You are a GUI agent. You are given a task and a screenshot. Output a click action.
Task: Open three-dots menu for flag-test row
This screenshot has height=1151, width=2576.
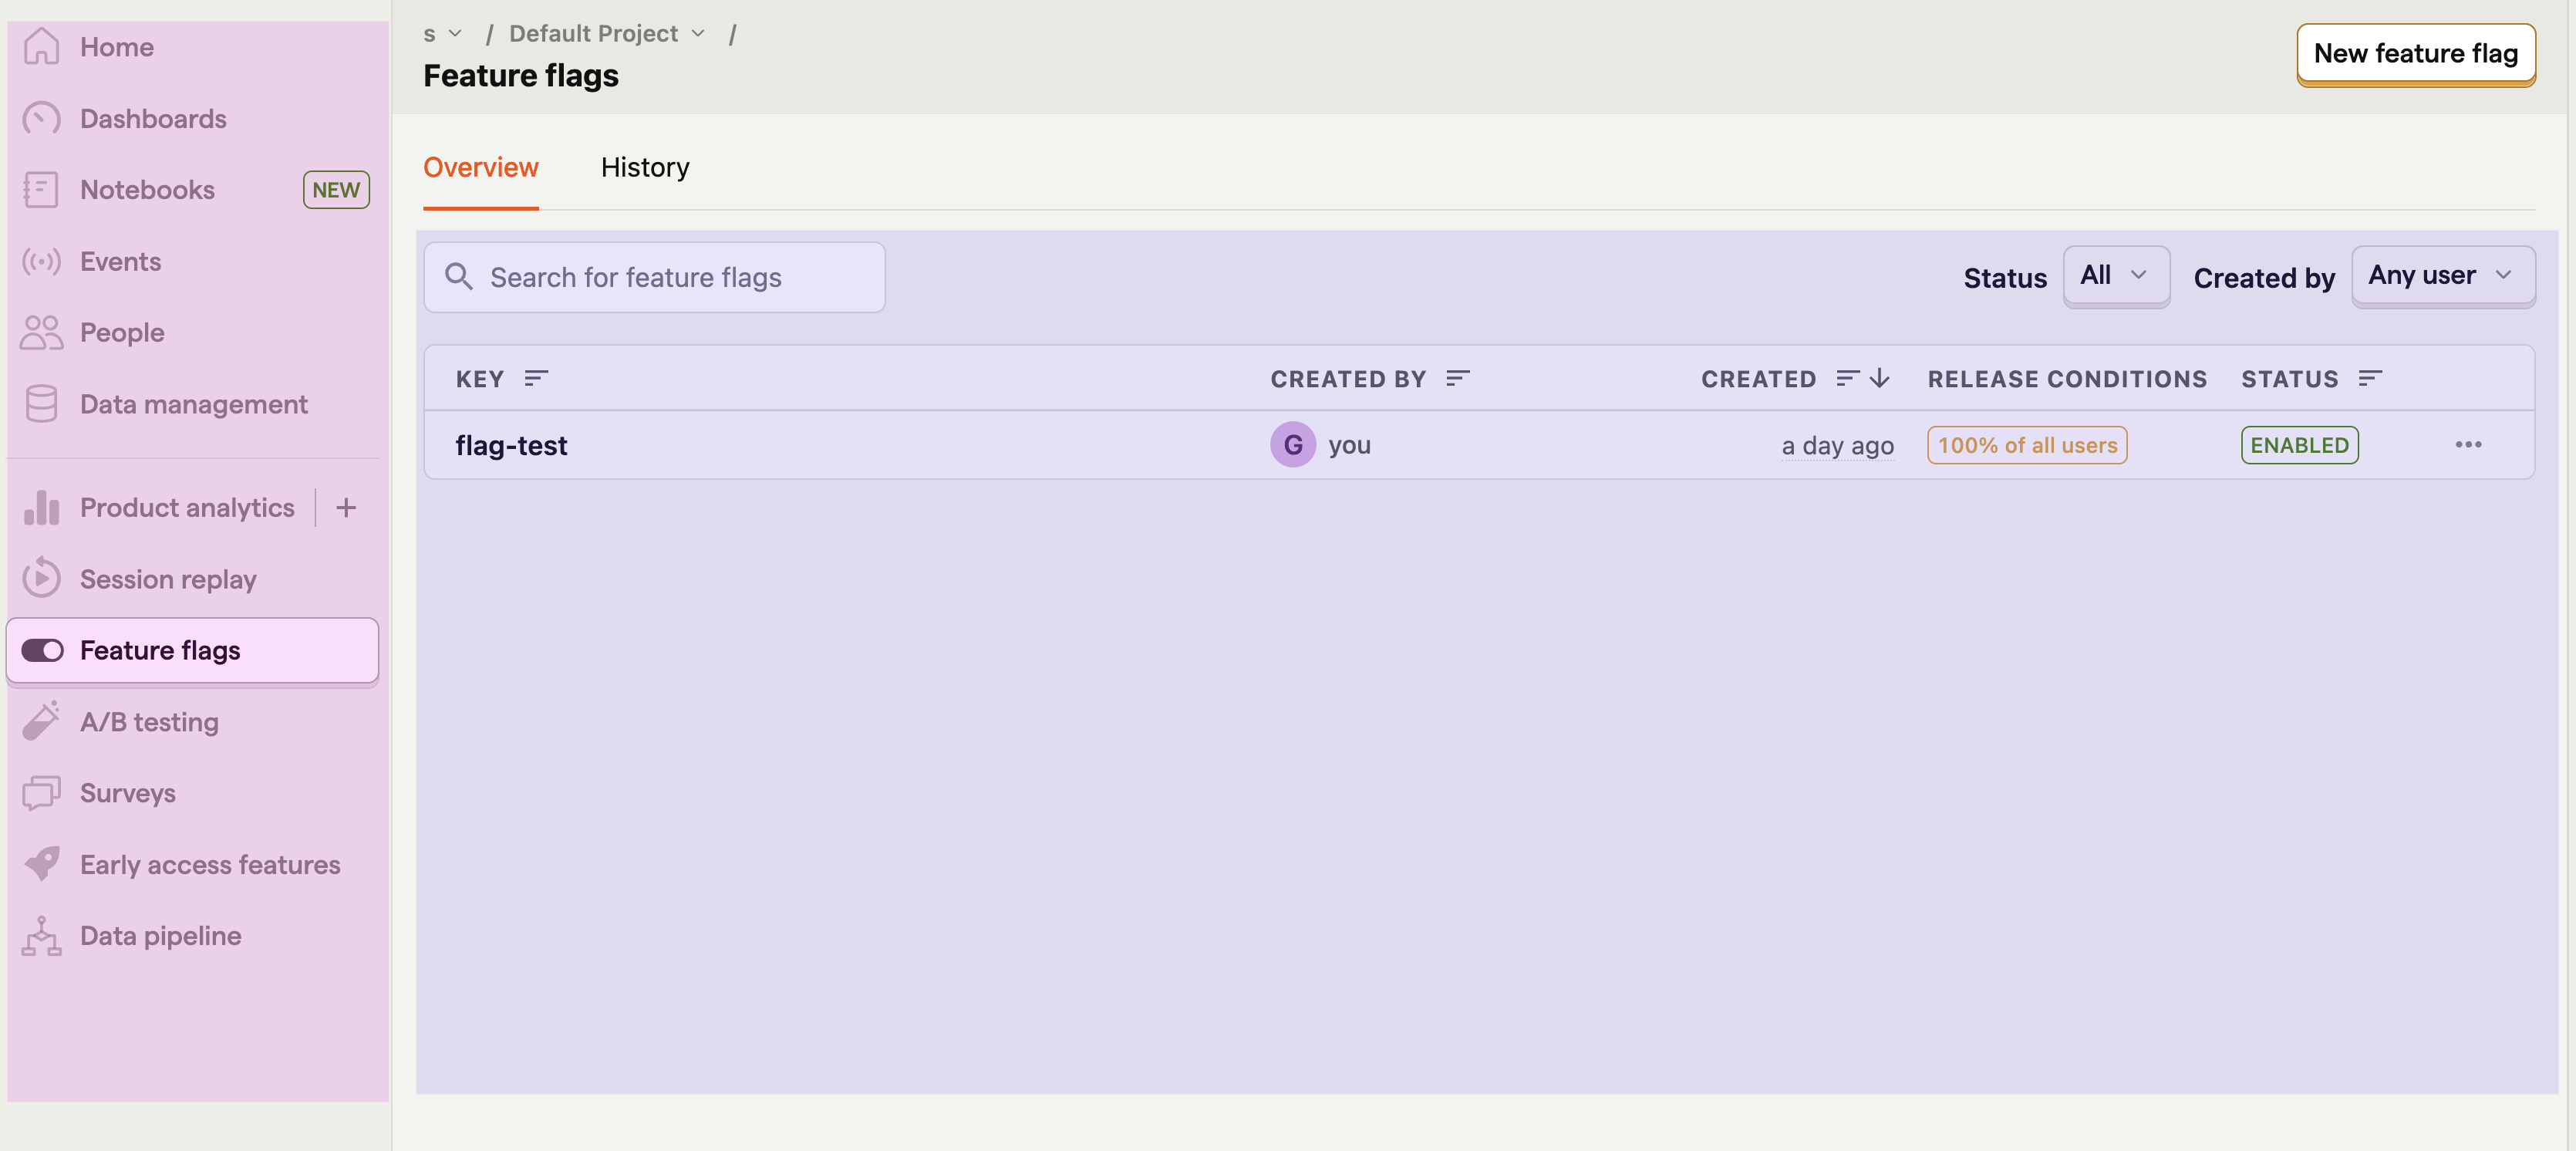coord(2467,445)
